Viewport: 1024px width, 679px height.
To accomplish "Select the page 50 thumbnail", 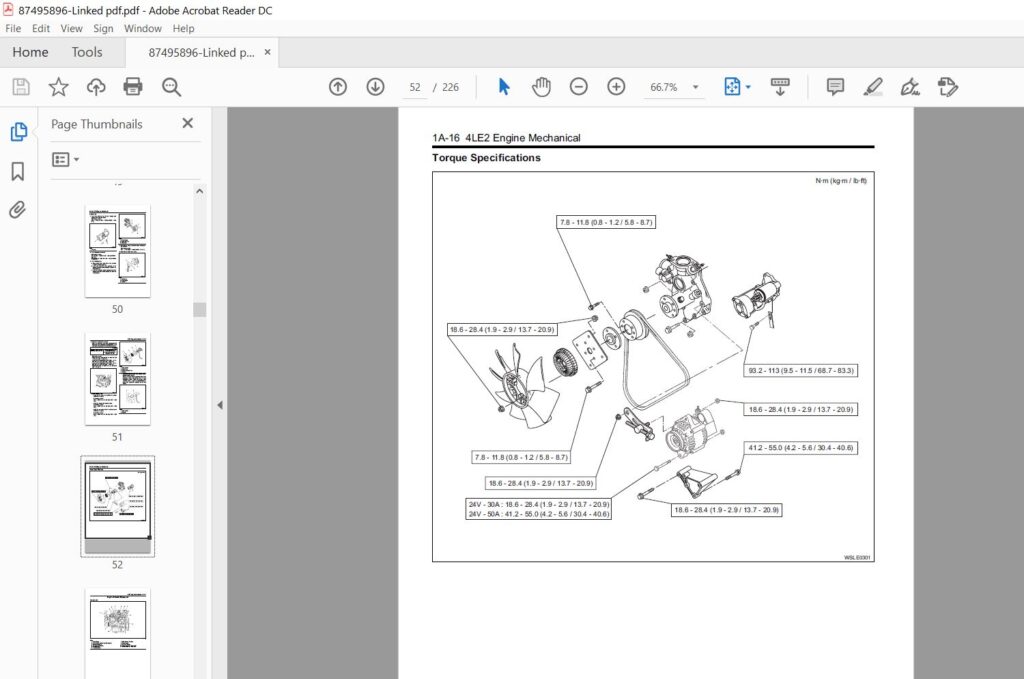I will (x=118, y=251).
